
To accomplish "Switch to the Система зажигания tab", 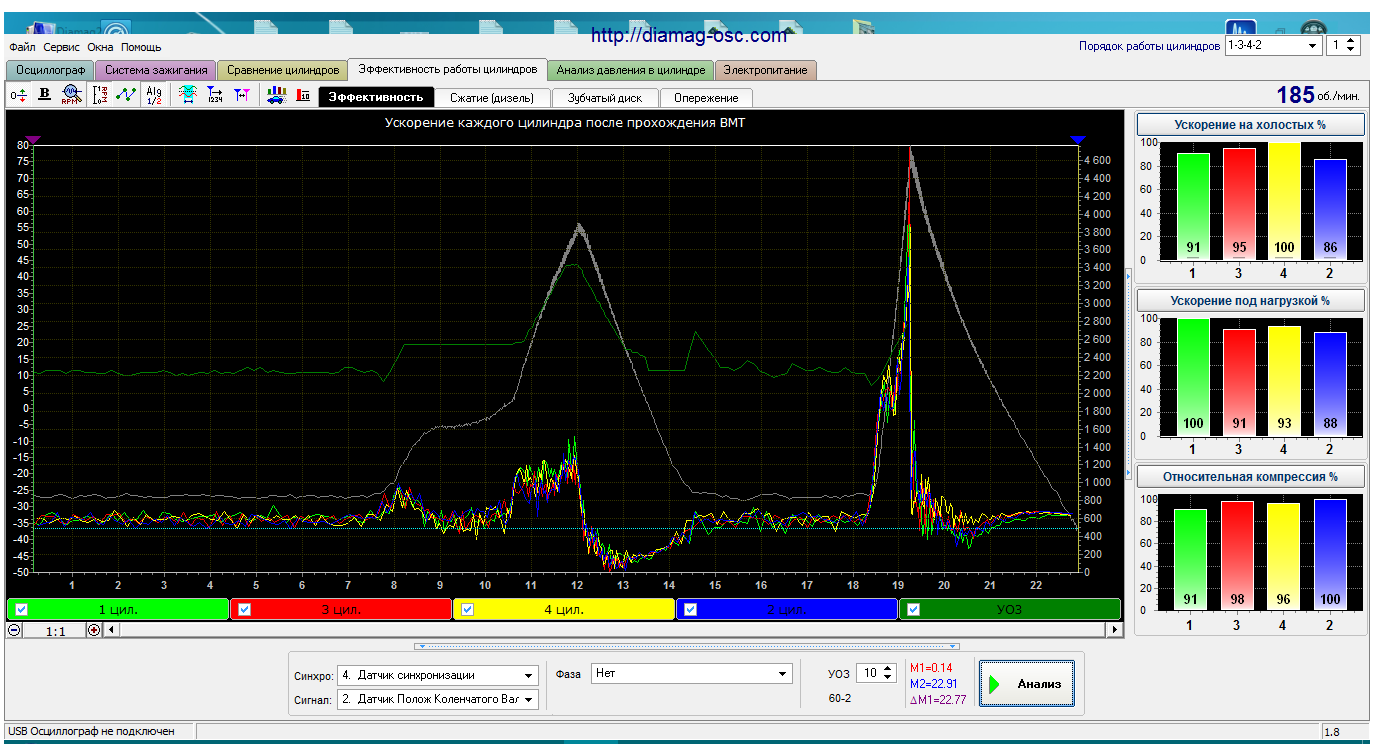I will click(156, 70).
